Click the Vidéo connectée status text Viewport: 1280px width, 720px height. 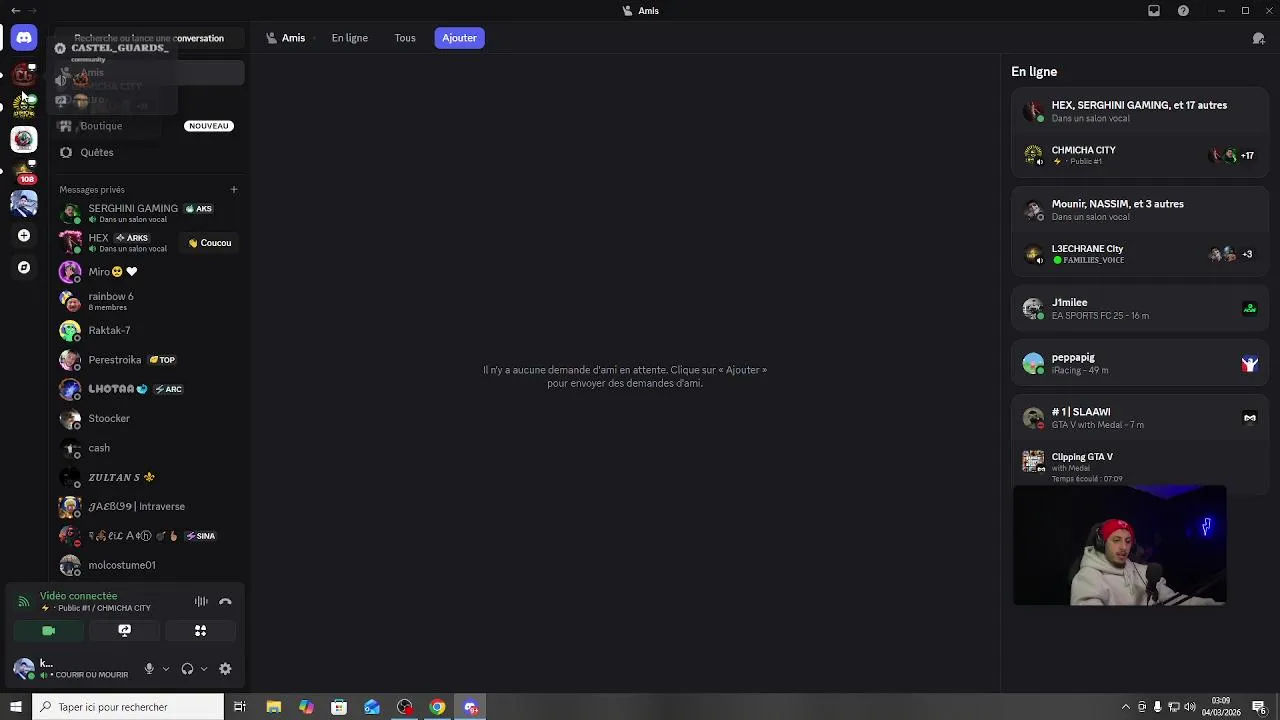click(x=79, y=596)
